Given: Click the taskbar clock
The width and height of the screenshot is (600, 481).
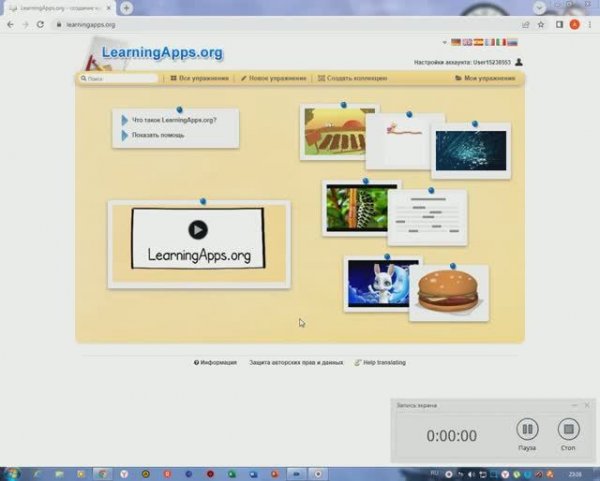Looking at the screenshot, I should pyautogui.click(x=575, y=474).
